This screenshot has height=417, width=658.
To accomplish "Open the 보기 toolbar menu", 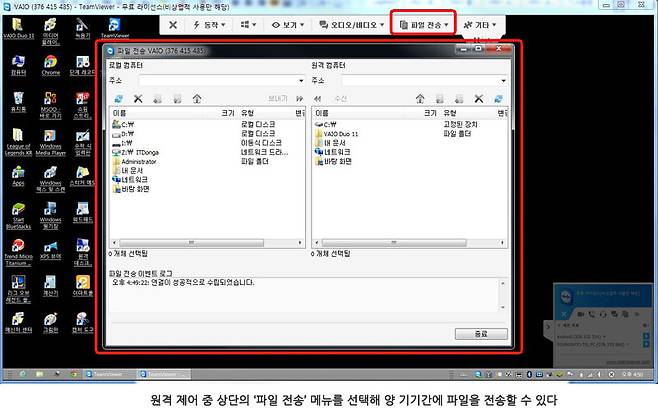I will (x=288, y=25).
